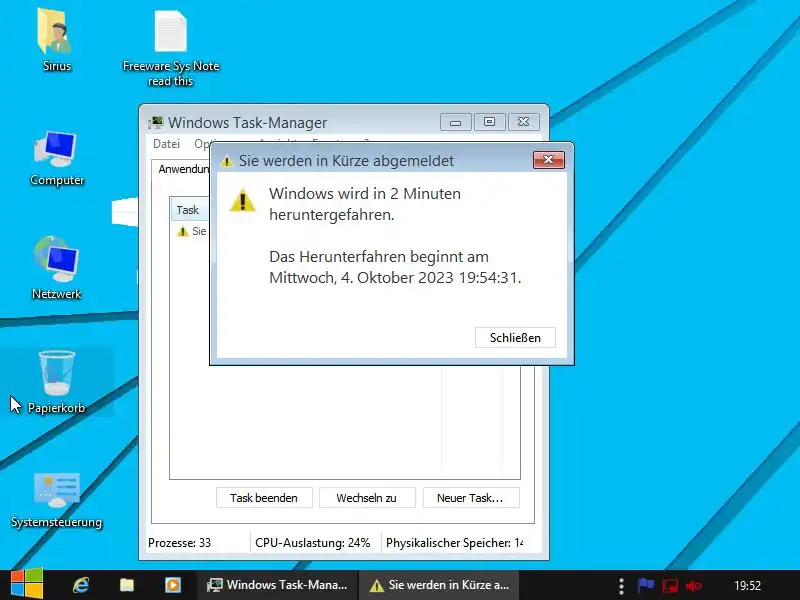Screen dimensions: 800x600
Task: Select the 'Sie' task row in list
Action: pos(192,231)
